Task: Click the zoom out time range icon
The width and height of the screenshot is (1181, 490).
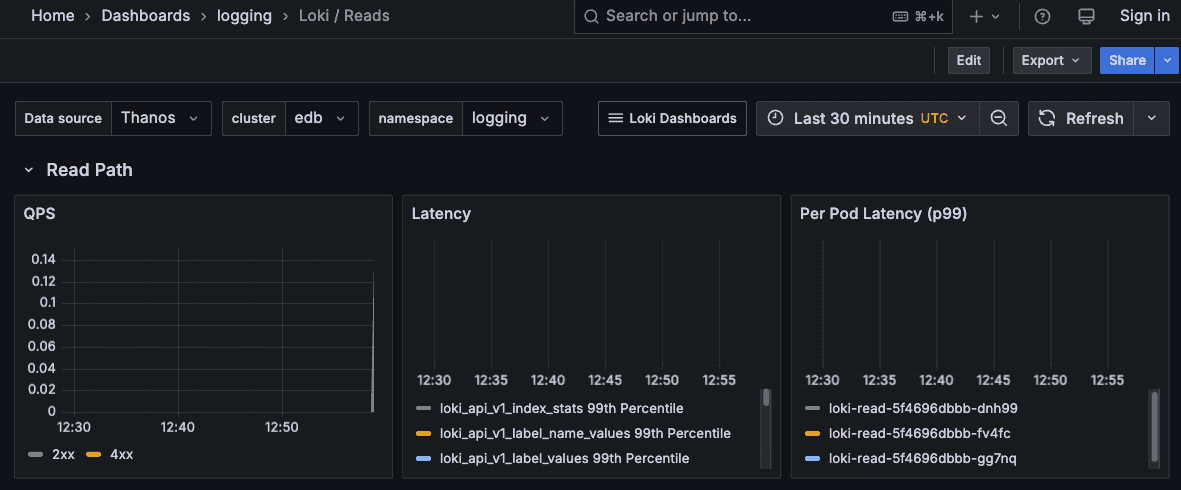Action: click(999, 118)
